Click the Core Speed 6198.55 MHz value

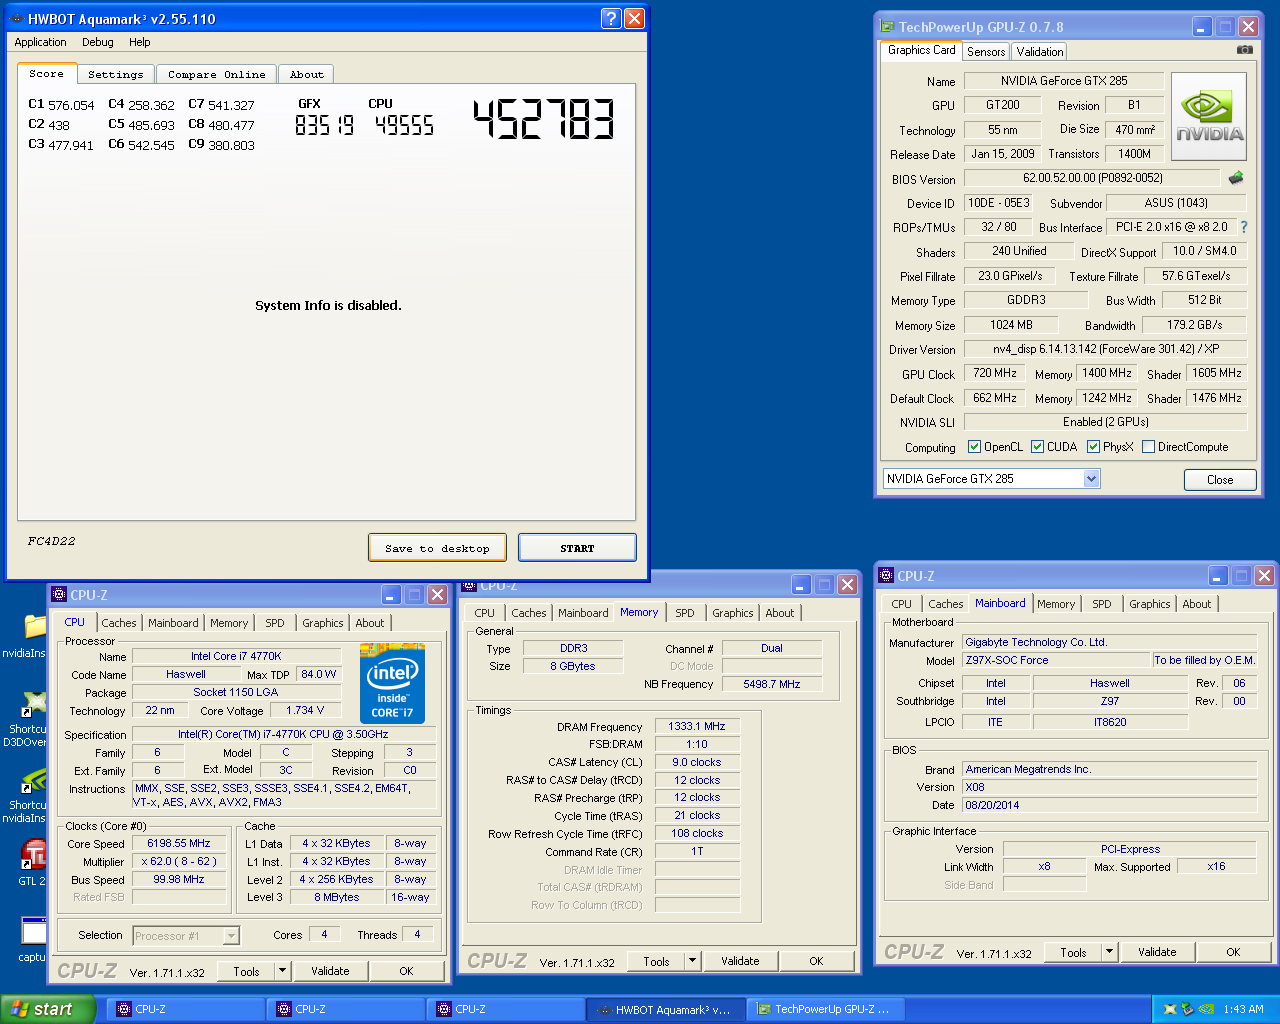[x=178, y=843]
